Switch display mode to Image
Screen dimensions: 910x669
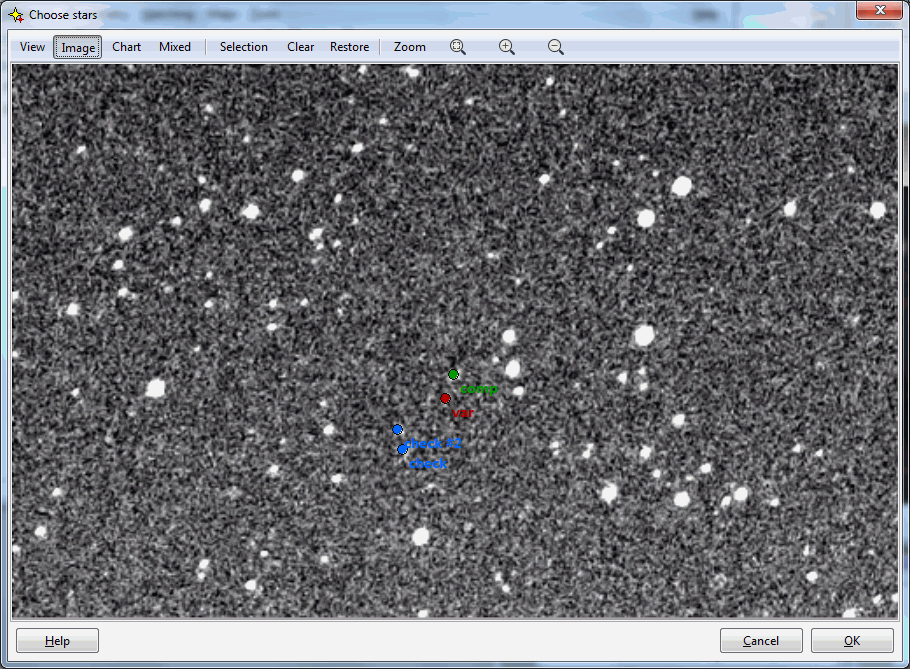click(78, 47)
